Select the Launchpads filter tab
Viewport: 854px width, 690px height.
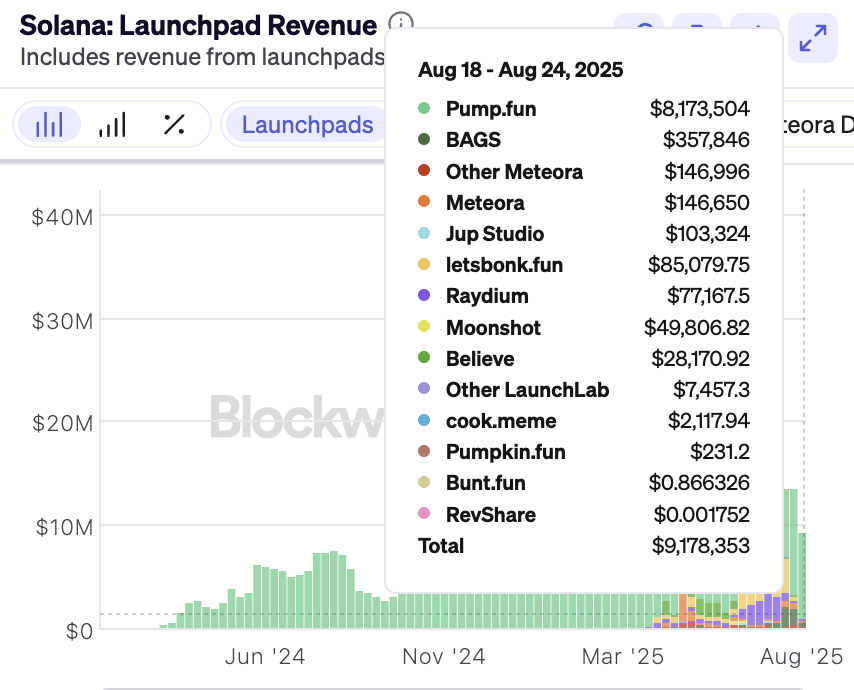pyautogui.click(x=307, y=125)
